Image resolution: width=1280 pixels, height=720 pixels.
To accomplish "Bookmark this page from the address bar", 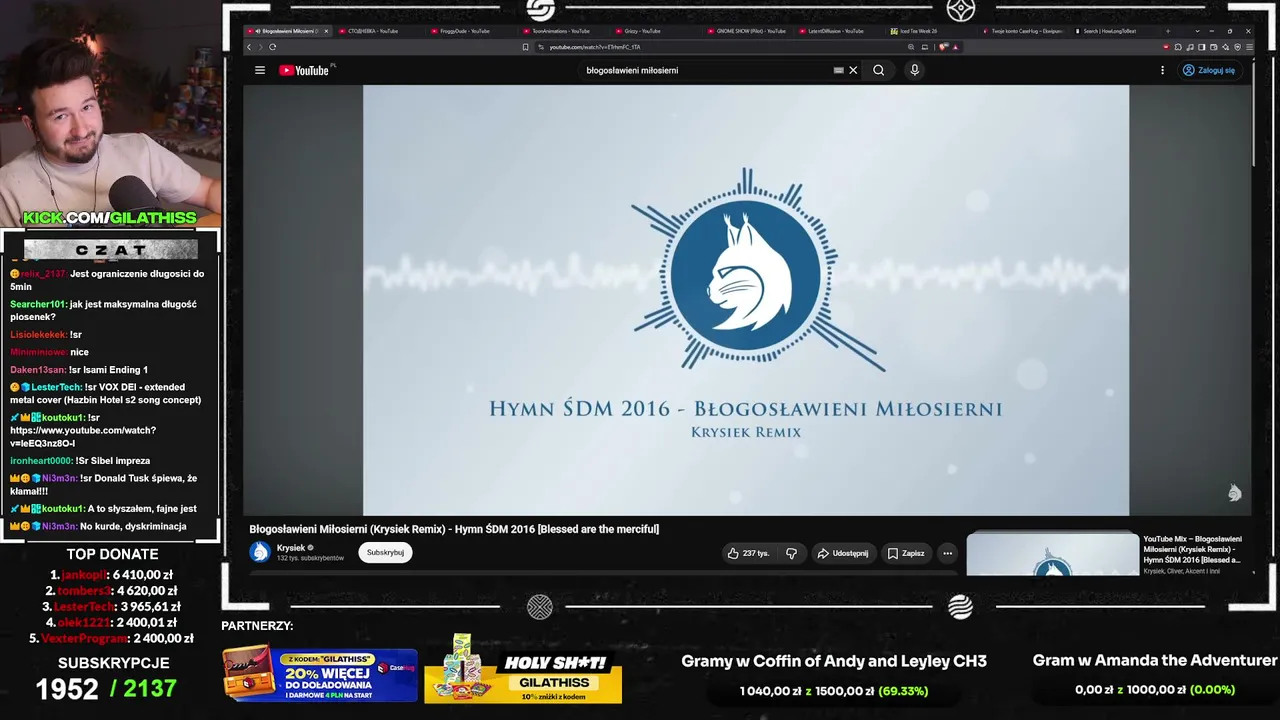I will pyautogui.click(x=525, y=47).
